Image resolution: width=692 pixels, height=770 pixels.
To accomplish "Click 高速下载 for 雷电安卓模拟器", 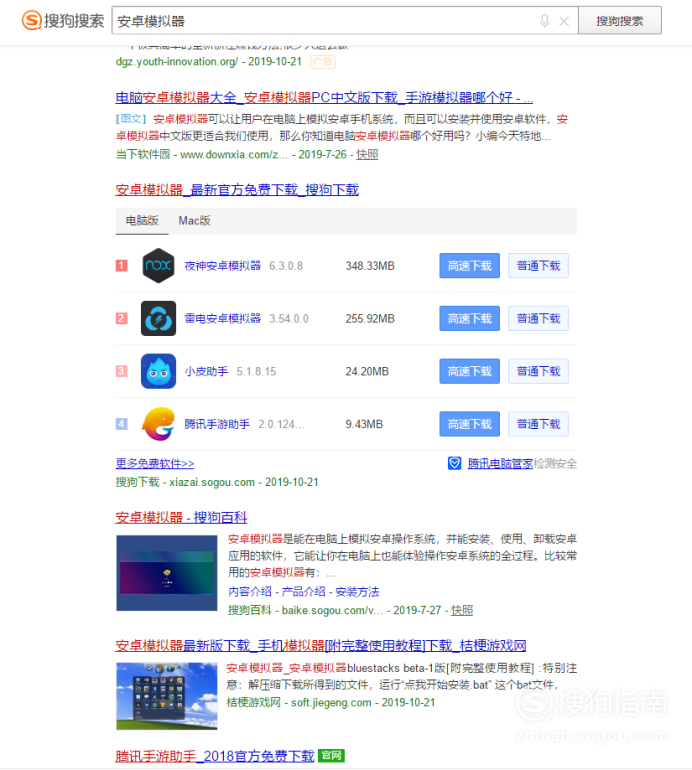I will 470,318.
